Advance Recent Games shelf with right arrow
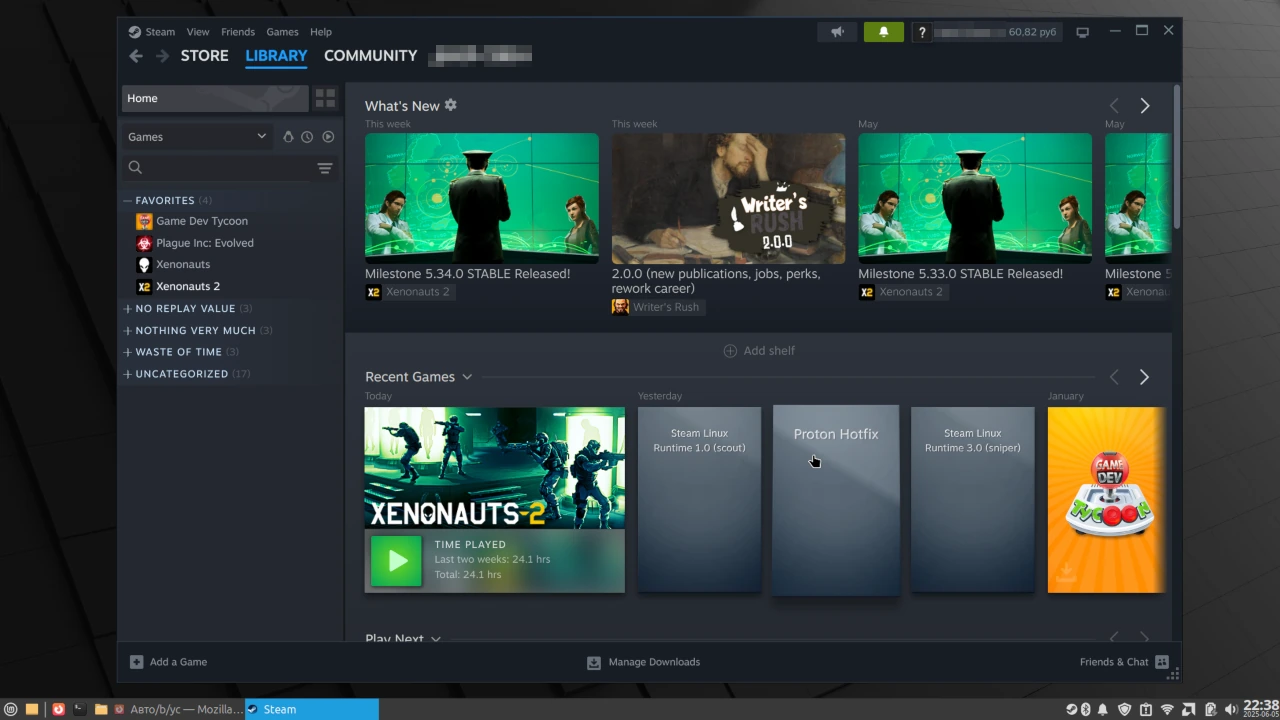Viewport: 1280px width, 720px height. (1144, 377)
